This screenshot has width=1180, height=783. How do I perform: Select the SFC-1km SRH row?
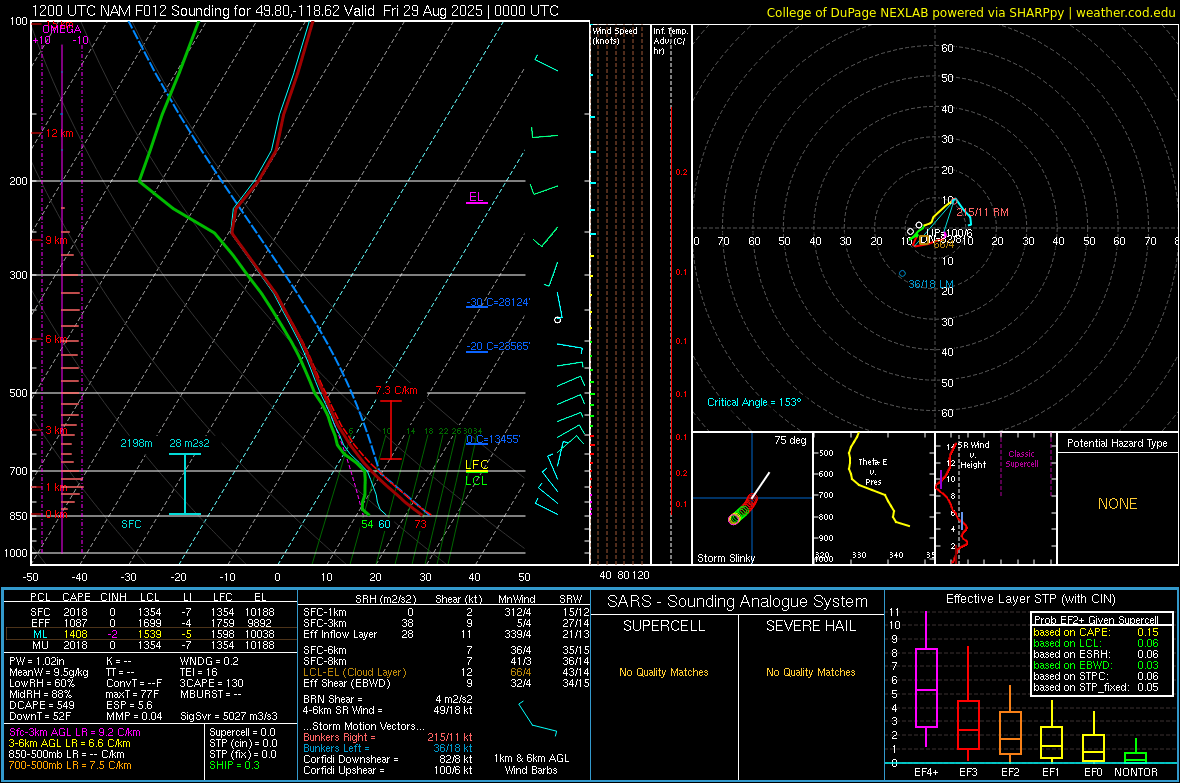click(x=445, y=612)
